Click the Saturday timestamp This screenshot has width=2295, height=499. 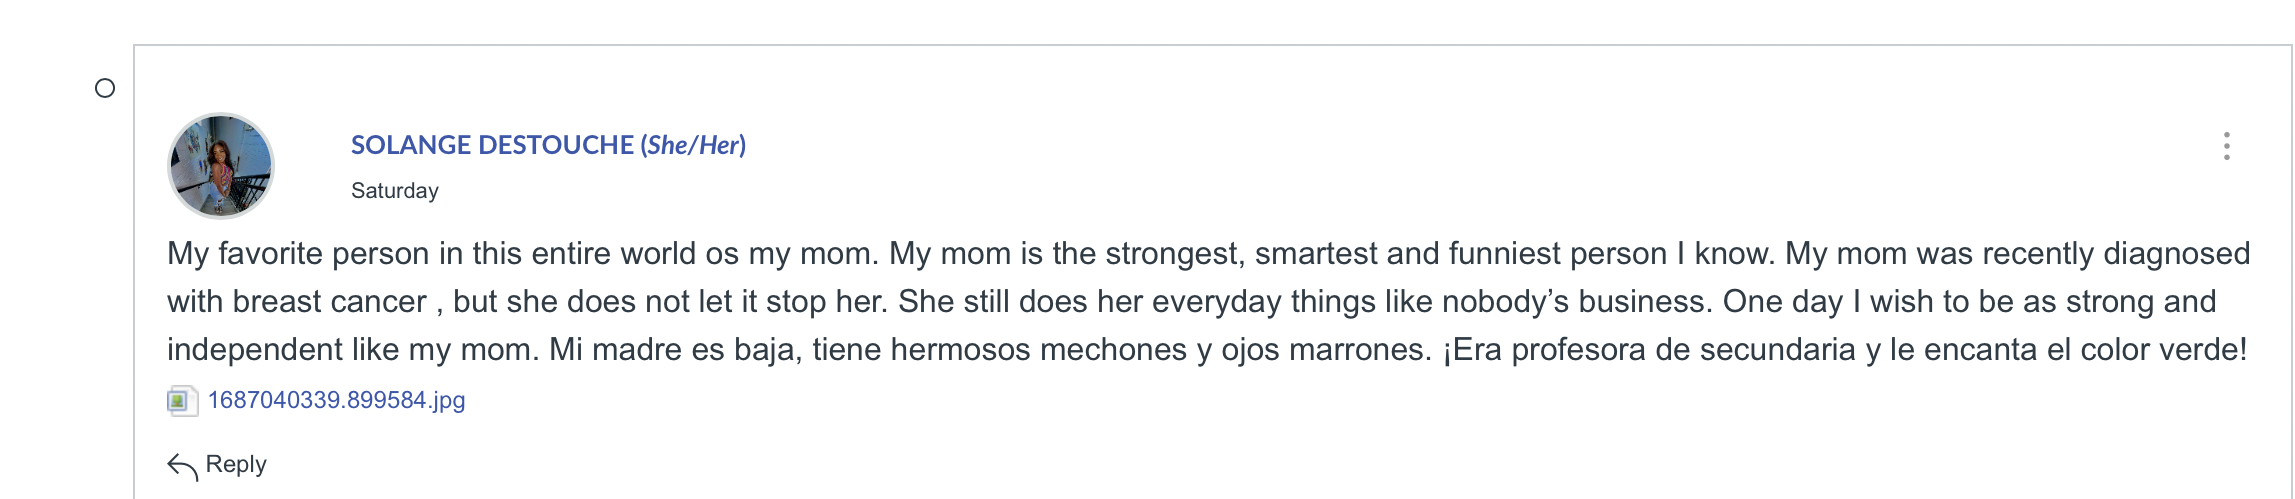[x=394, y=191]
